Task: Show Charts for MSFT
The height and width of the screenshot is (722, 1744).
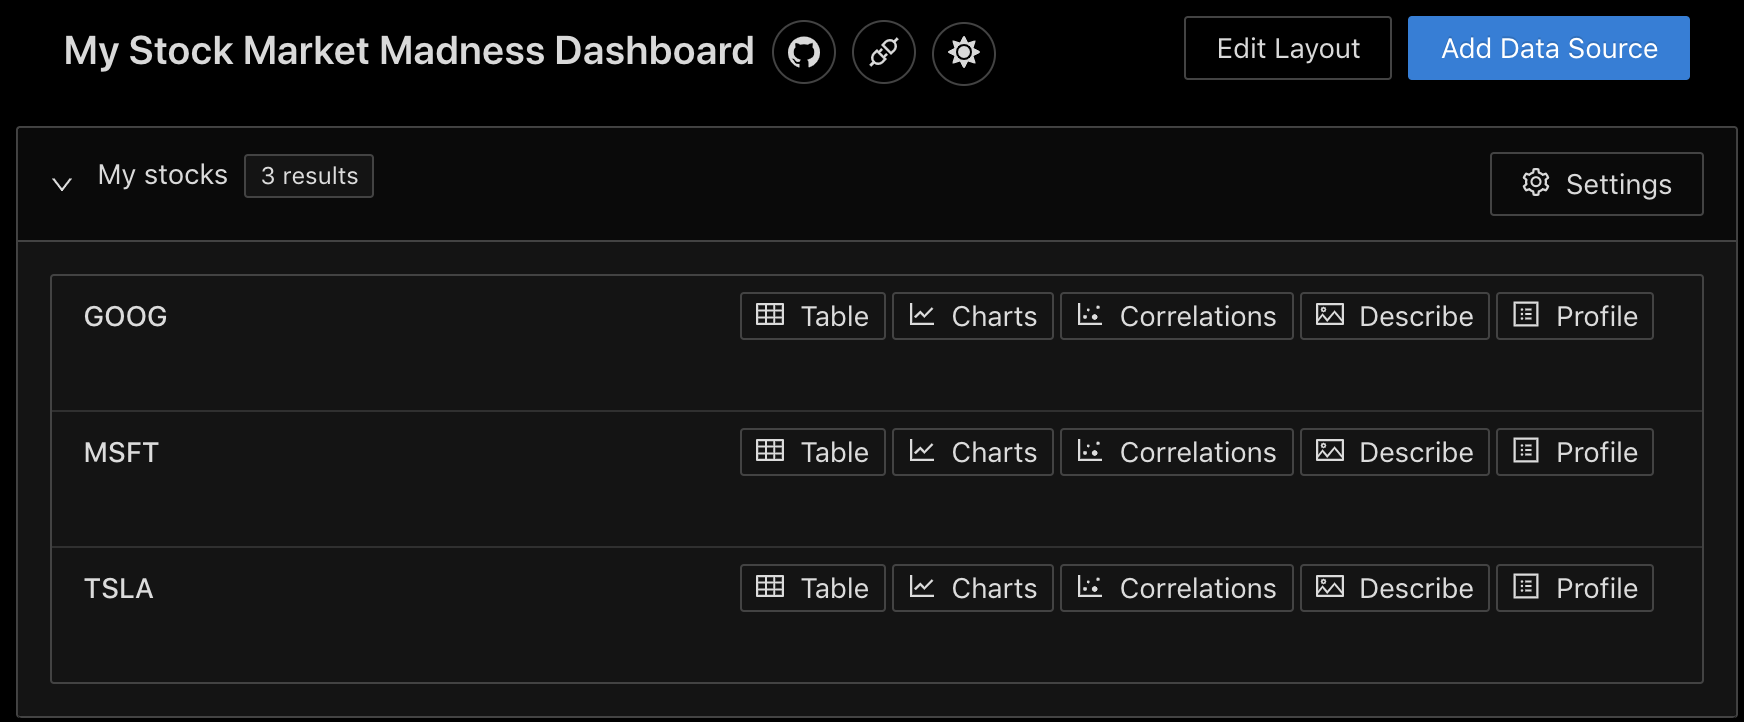Action: [x=972, y=452]
